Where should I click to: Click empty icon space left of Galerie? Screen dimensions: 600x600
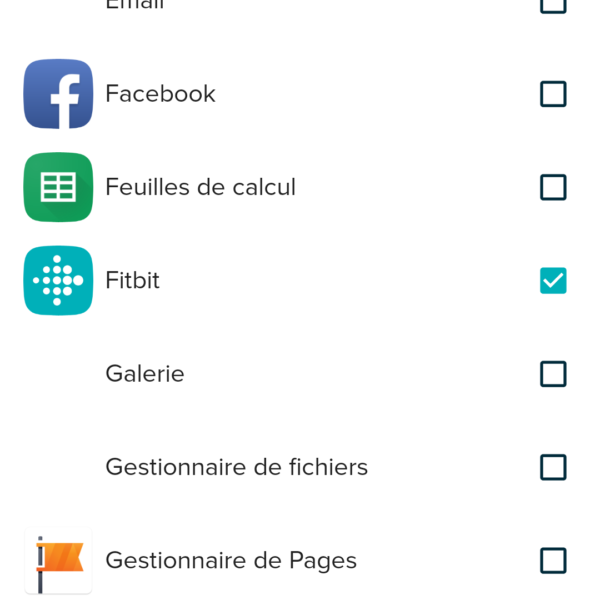point(58,374)
